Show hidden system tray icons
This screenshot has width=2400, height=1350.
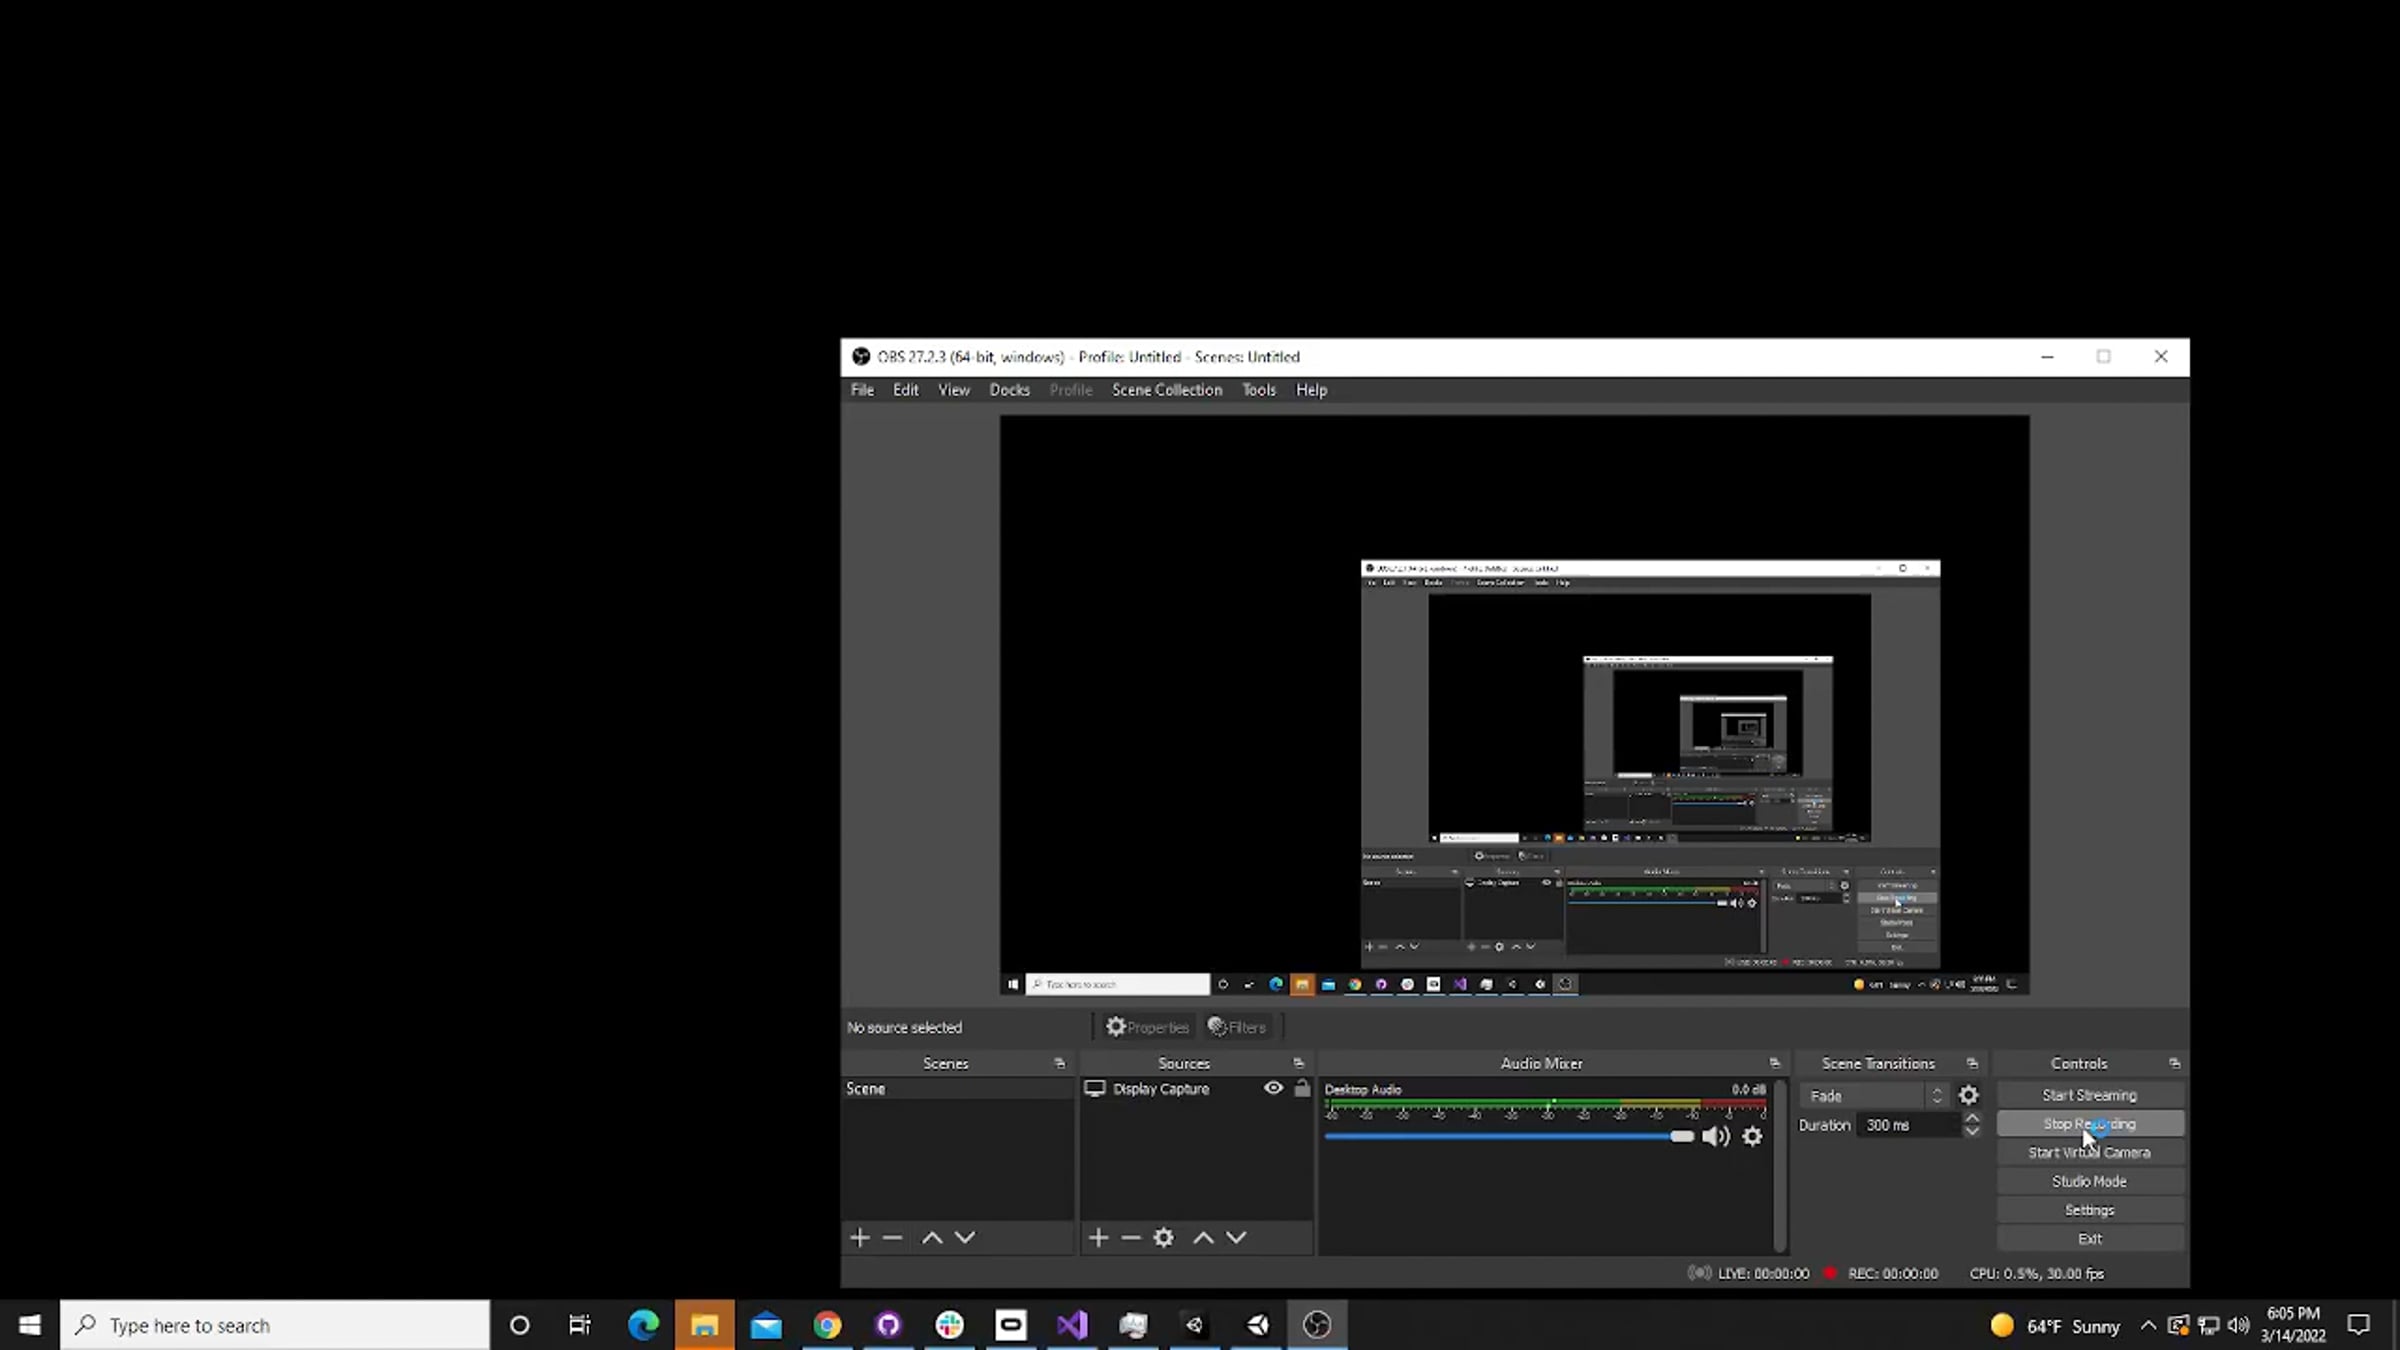point(2148,1326)
